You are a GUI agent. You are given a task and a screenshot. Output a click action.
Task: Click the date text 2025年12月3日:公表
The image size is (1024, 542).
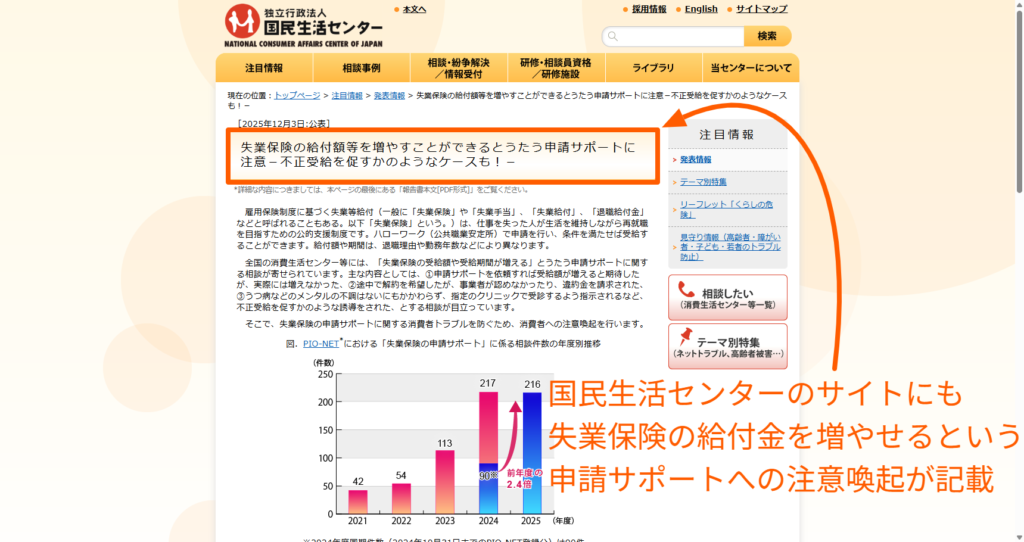283,123
